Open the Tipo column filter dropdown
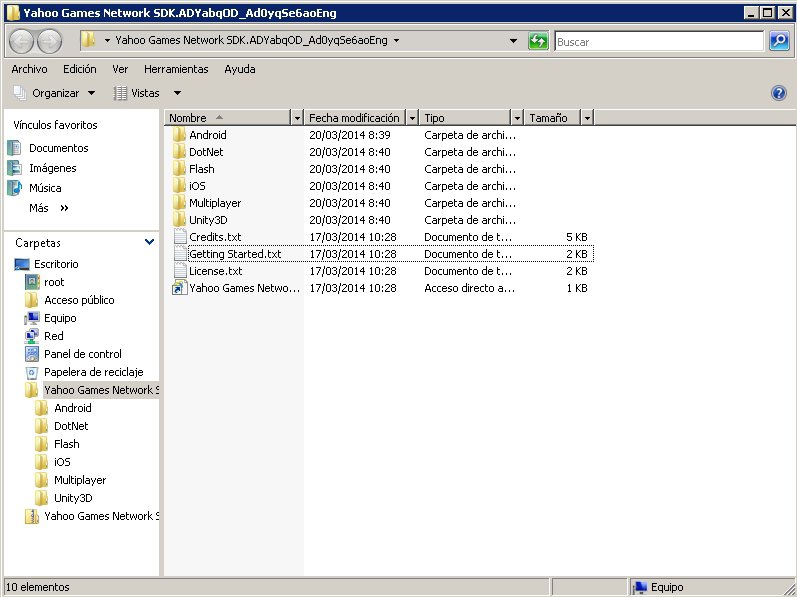The height and width of the screenshot is (597, 797). tap(517, 118)
